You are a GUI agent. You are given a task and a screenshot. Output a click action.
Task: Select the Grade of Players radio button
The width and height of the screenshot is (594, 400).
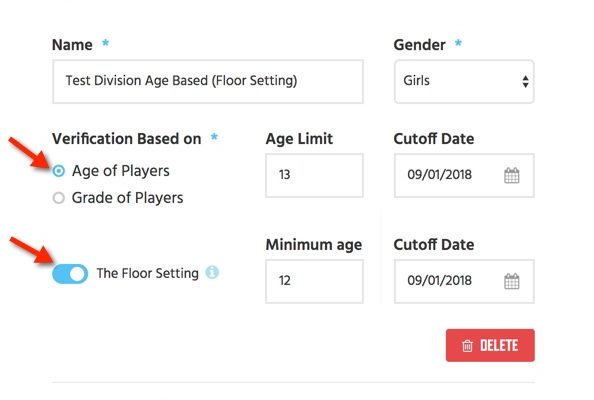(59, 198)
